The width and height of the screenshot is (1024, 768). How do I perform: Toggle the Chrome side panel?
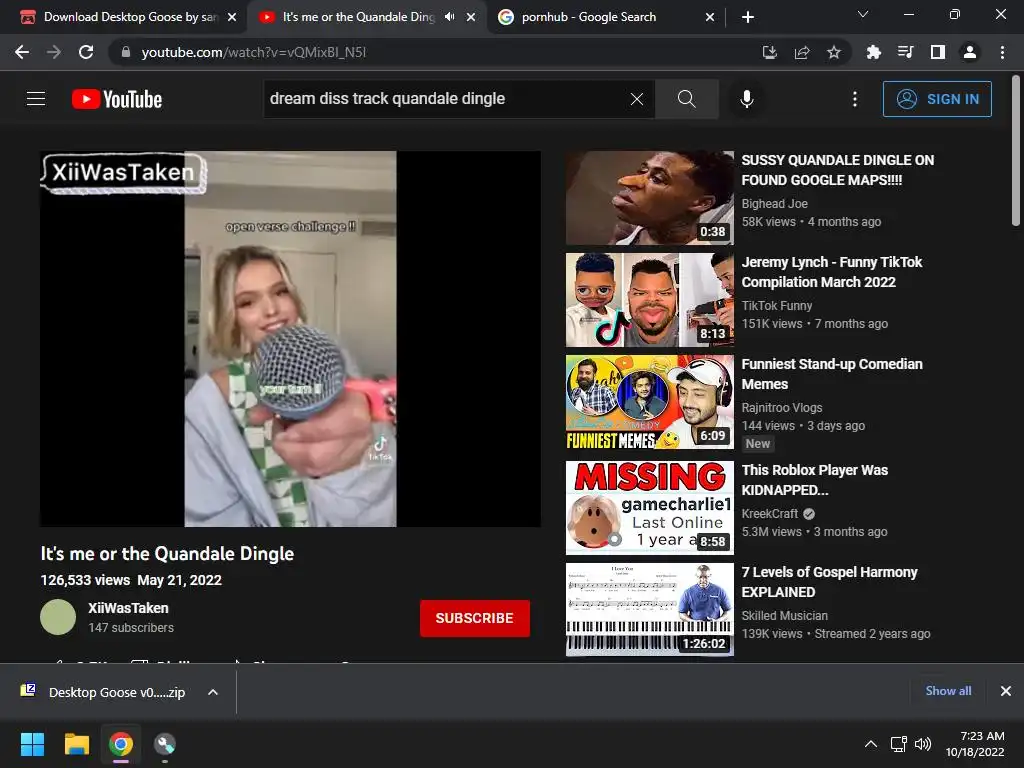click(938, 52)
